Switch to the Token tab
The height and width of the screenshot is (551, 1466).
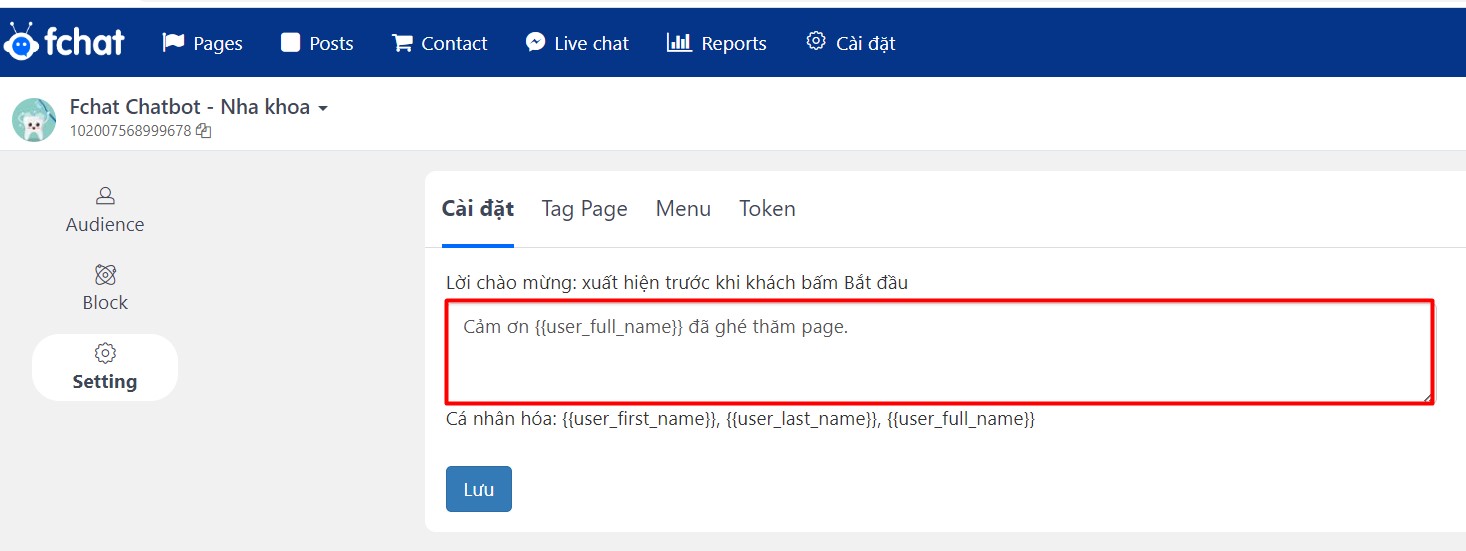[767, 209]
